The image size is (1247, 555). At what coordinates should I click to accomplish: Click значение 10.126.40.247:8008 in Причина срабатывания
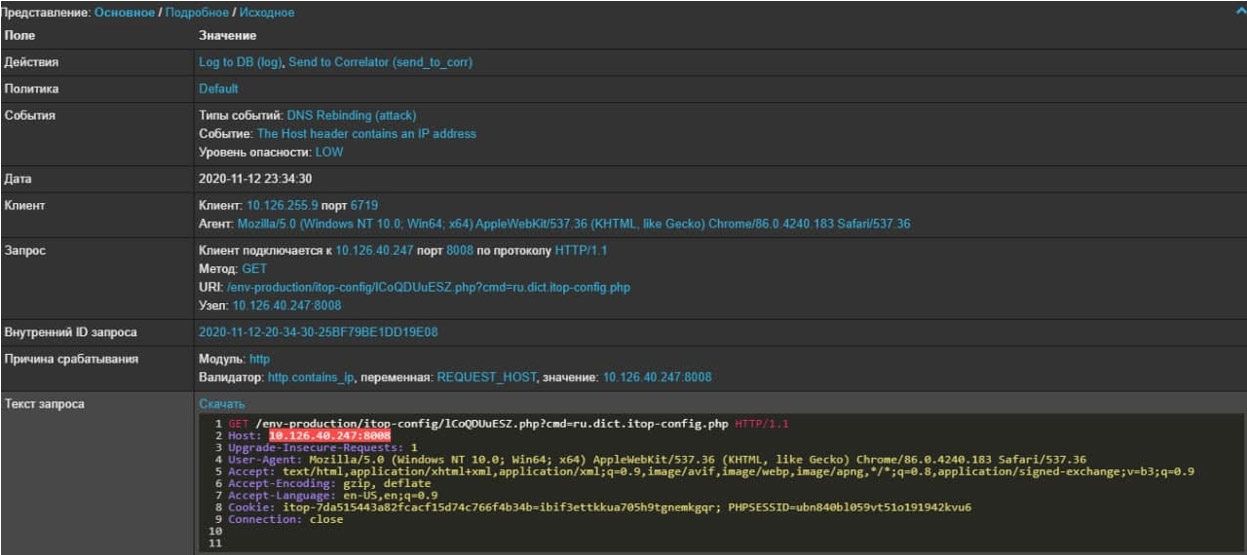pos(657,377)
